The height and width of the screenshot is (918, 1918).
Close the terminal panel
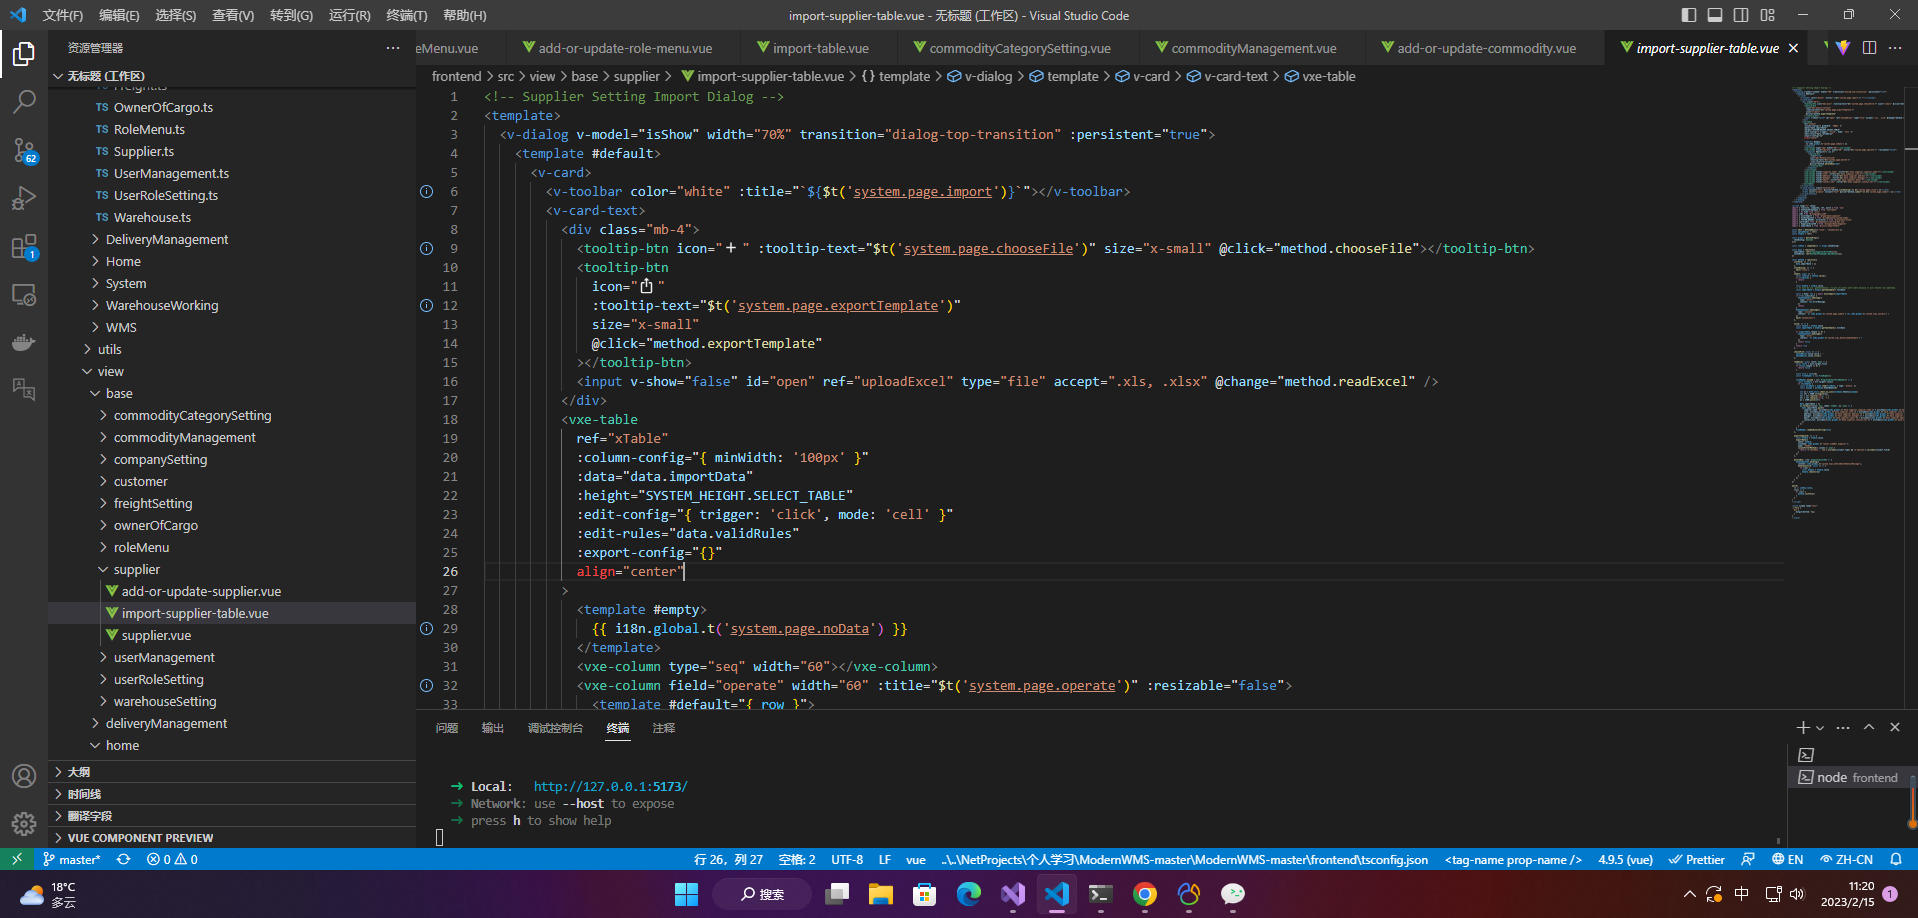tap(1895, 728)
